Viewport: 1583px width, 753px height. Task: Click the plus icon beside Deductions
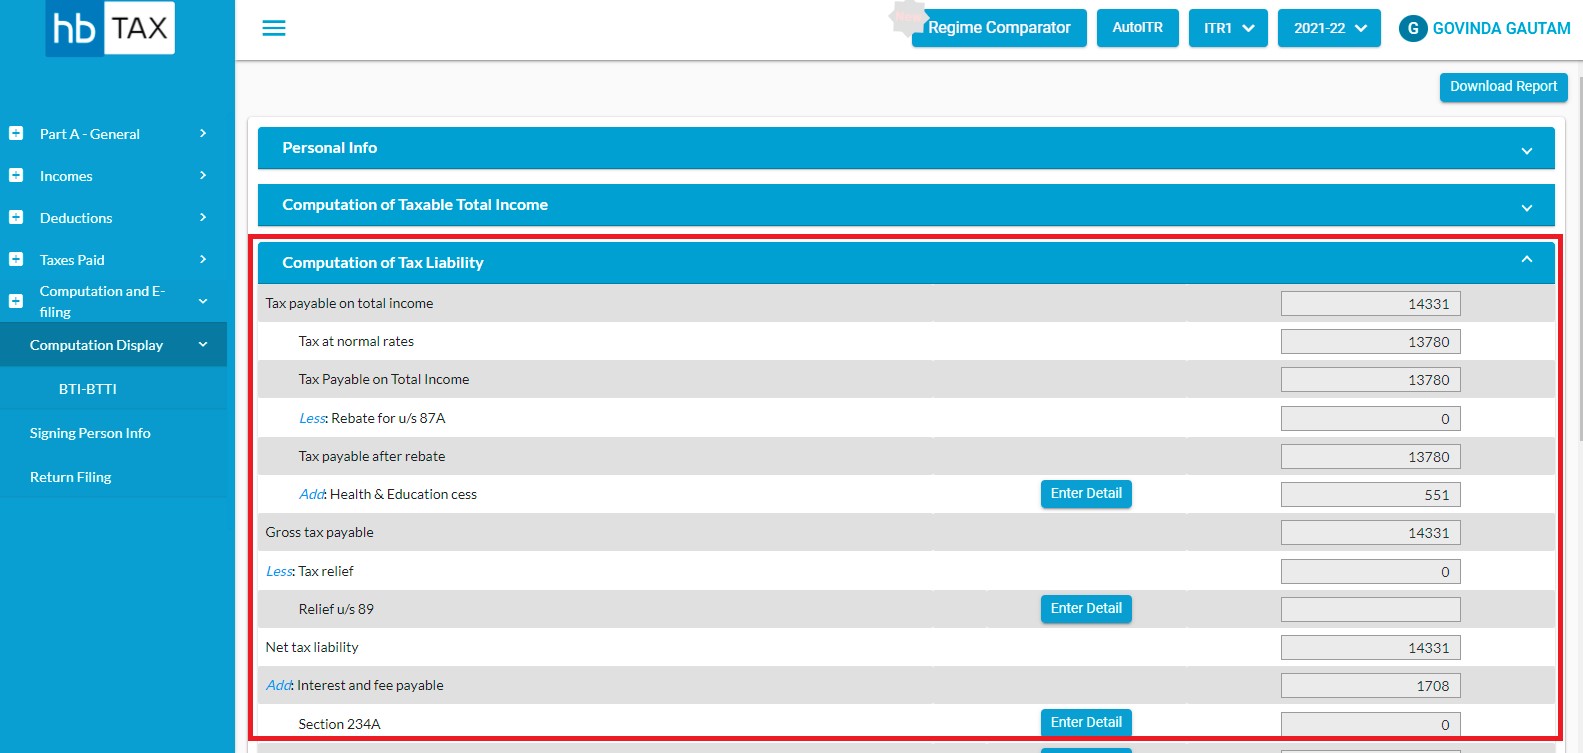click(16, 217)
